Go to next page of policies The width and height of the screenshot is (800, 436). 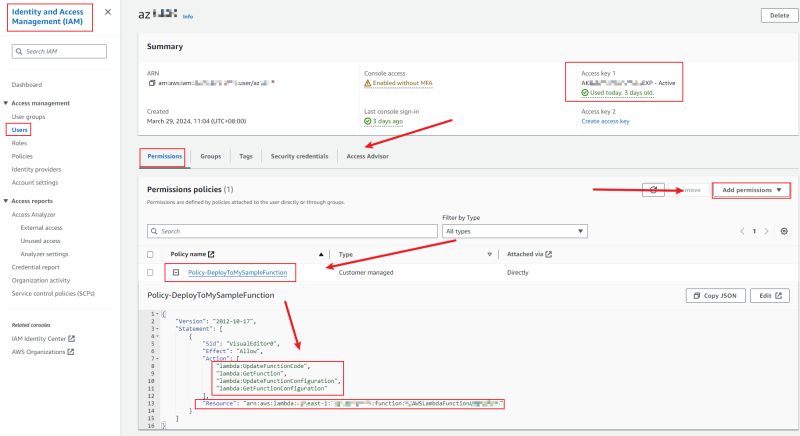click(x=766, y=232)
